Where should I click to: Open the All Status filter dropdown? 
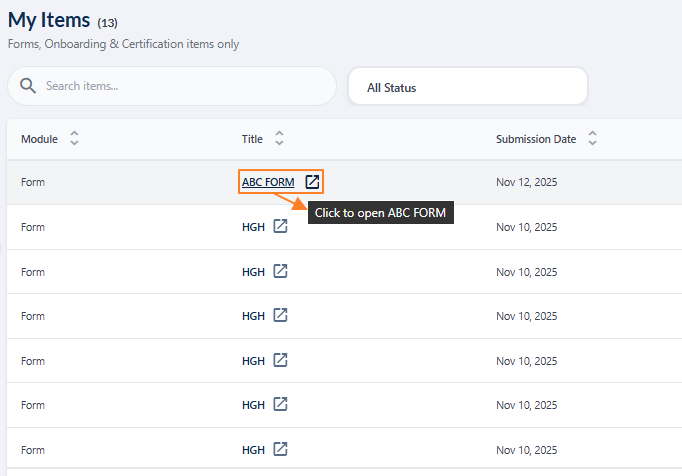tap(467, 87)
